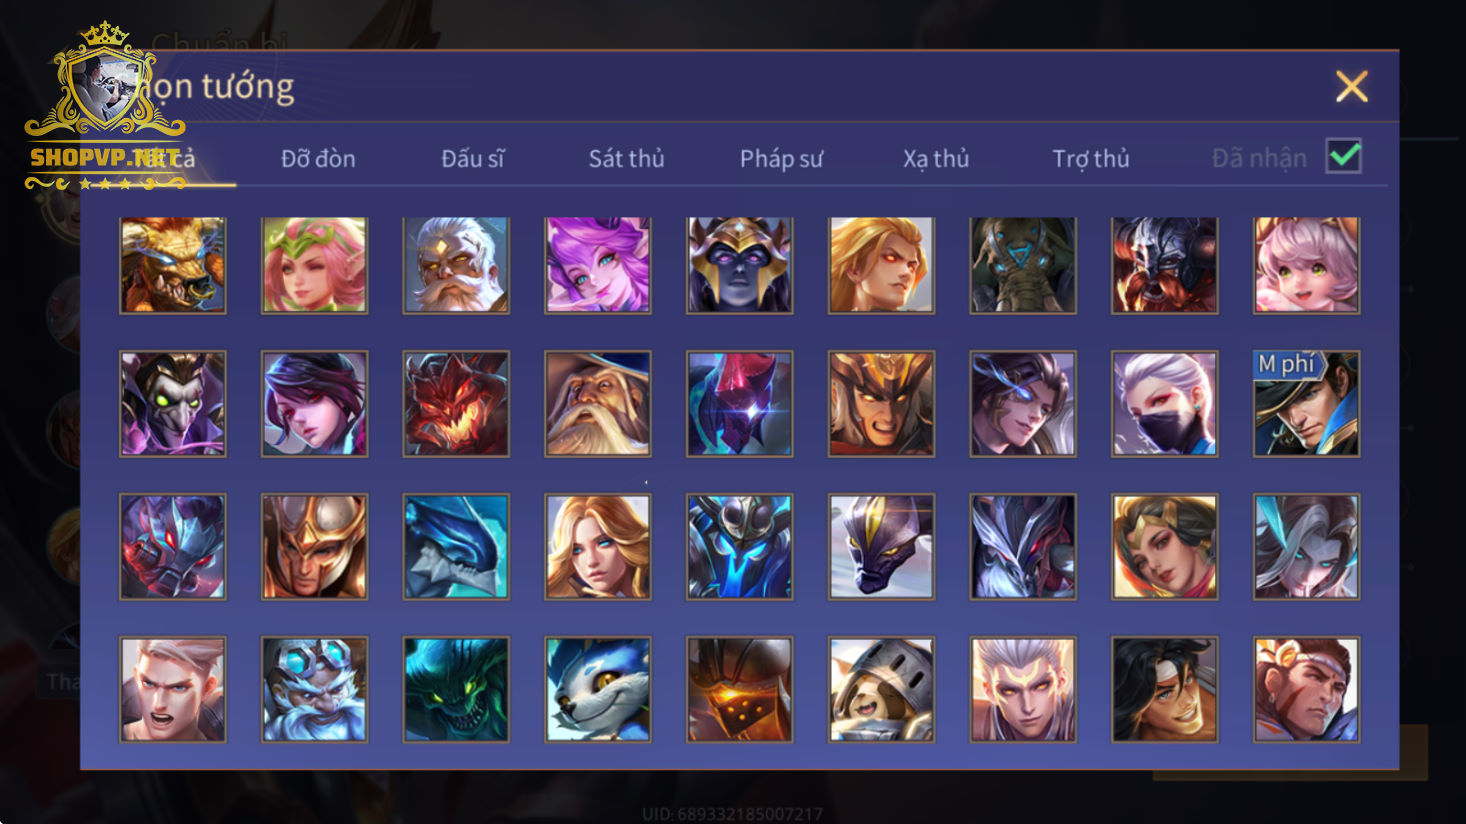The width and height of the screenshot is (1466, 824).
Task: Choose the elephant-masked hero portrait
Action: (1023, 265)
